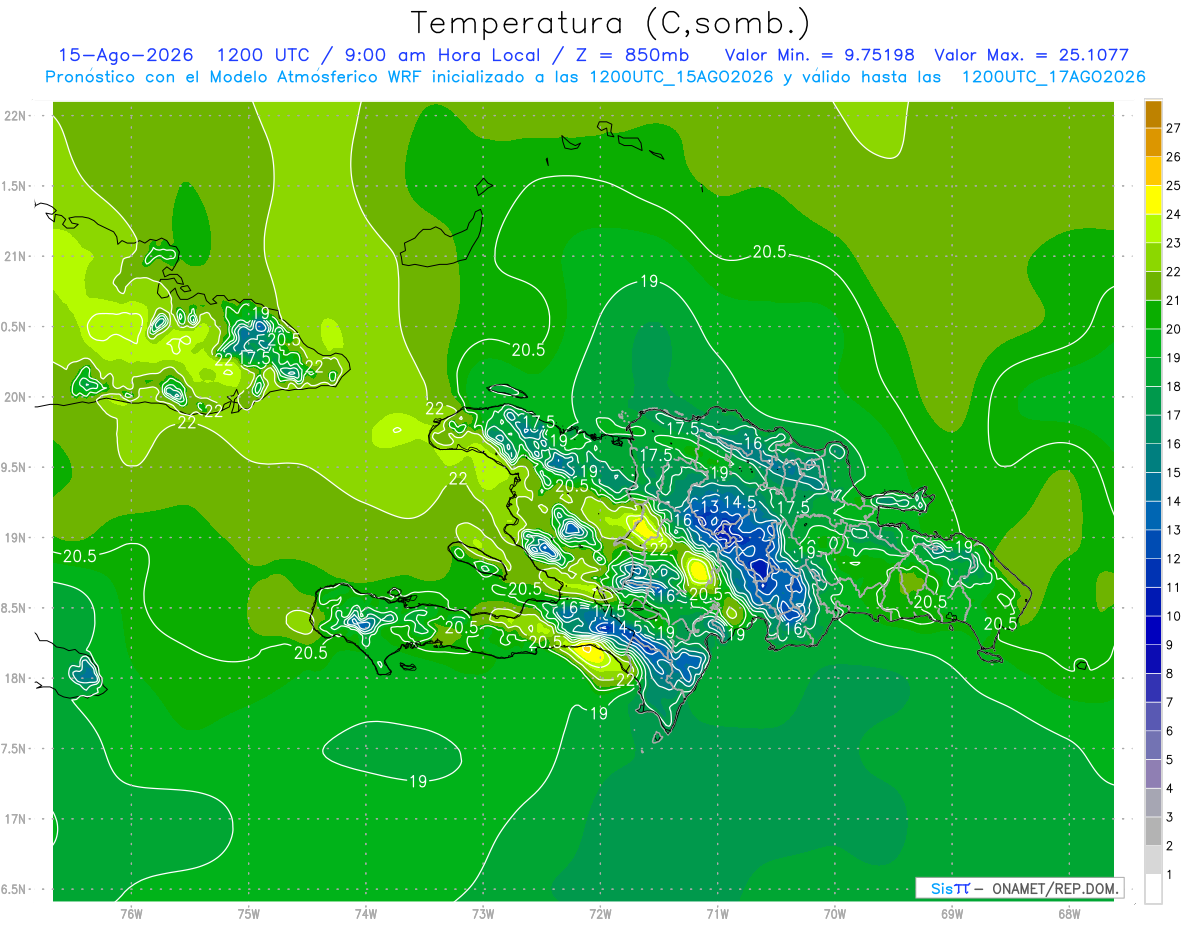Viewport: 1200px width, 927px height.
Task: Click the "6.5N" latitude axis label
Action: [x=15, y=889]
